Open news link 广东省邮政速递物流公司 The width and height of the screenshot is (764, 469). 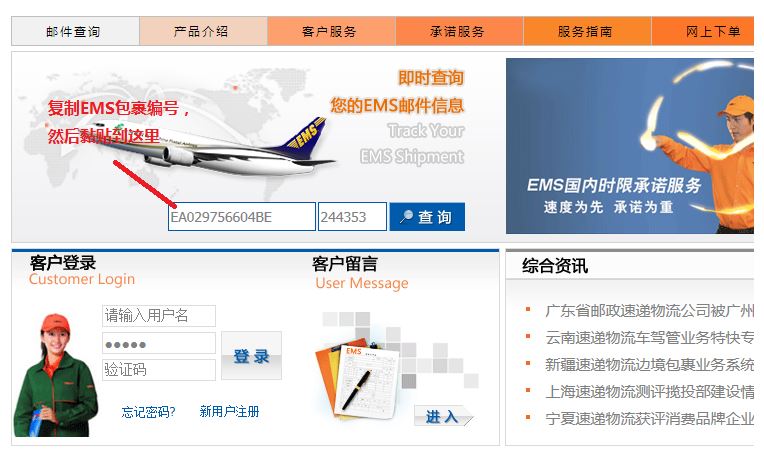(649, 310)
